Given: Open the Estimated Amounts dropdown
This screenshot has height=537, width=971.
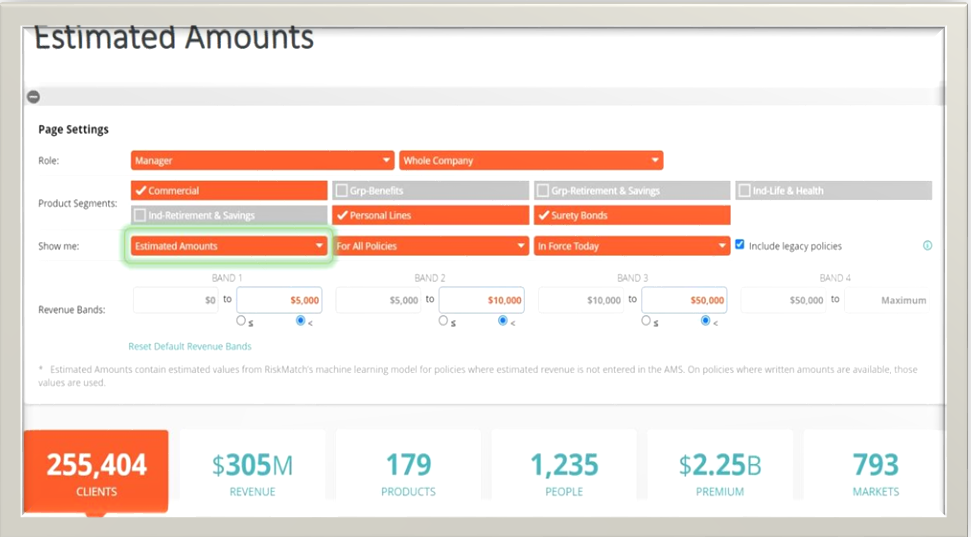Looking at the screenshot, I should point(229,246).
